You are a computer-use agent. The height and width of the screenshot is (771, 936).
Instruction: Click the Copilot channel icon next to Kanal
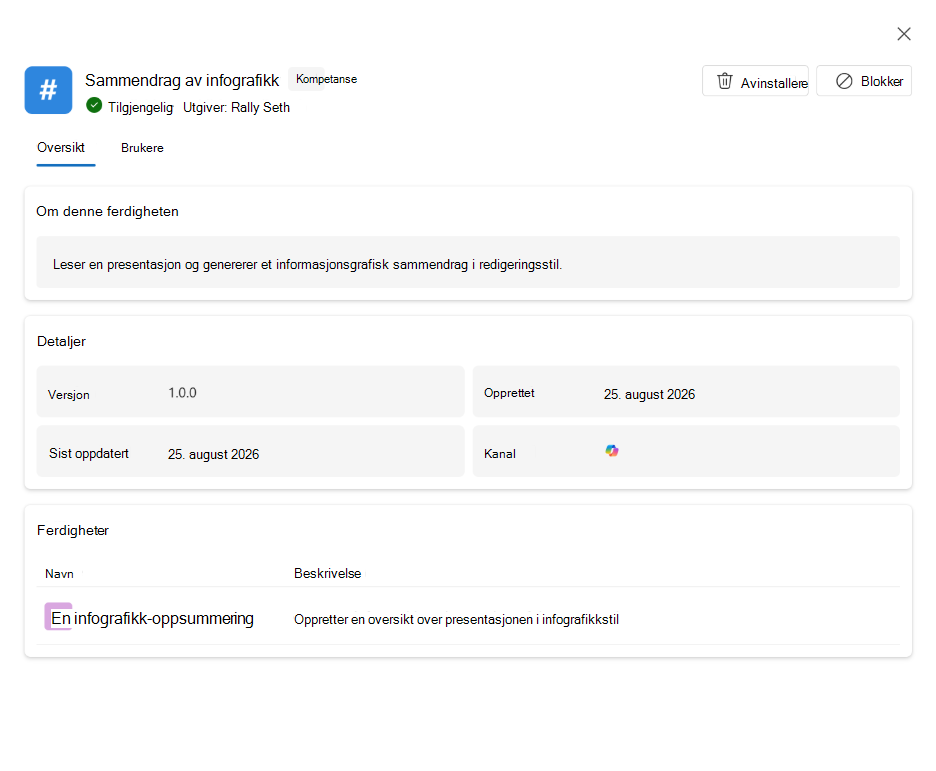pyautogui.click(x=612, y=451)
